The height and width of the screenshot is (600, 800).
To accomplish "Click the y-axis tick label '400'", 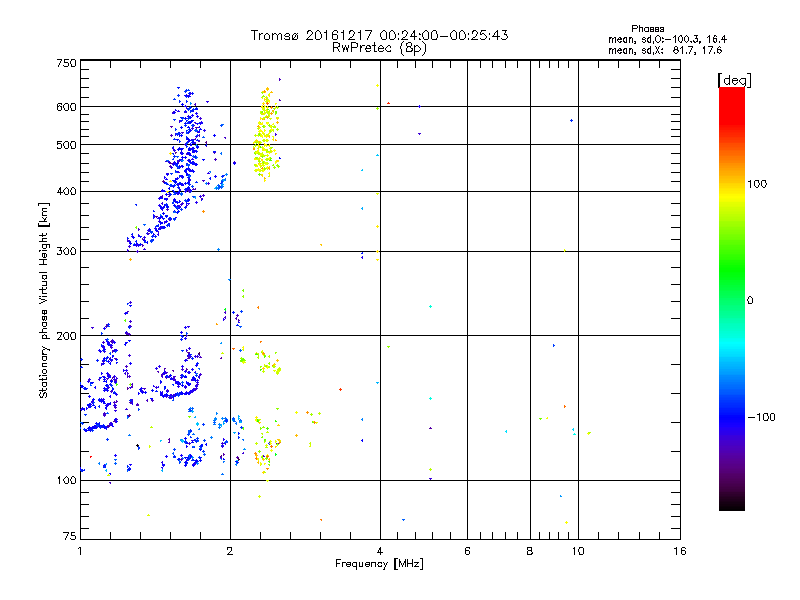I will pyautogui.click(x=66, y=192).
